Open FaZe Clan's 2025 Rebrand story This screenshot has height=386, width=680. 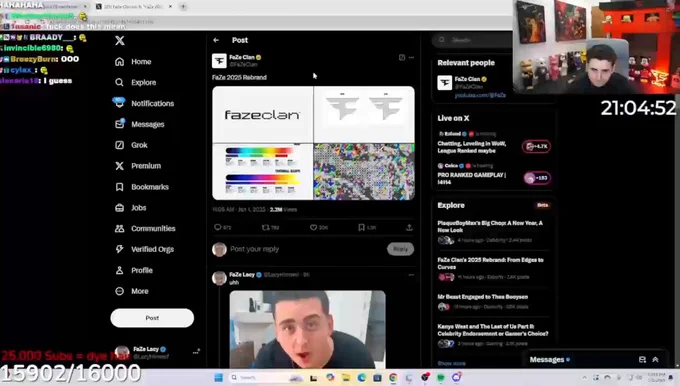click(490, 263)
